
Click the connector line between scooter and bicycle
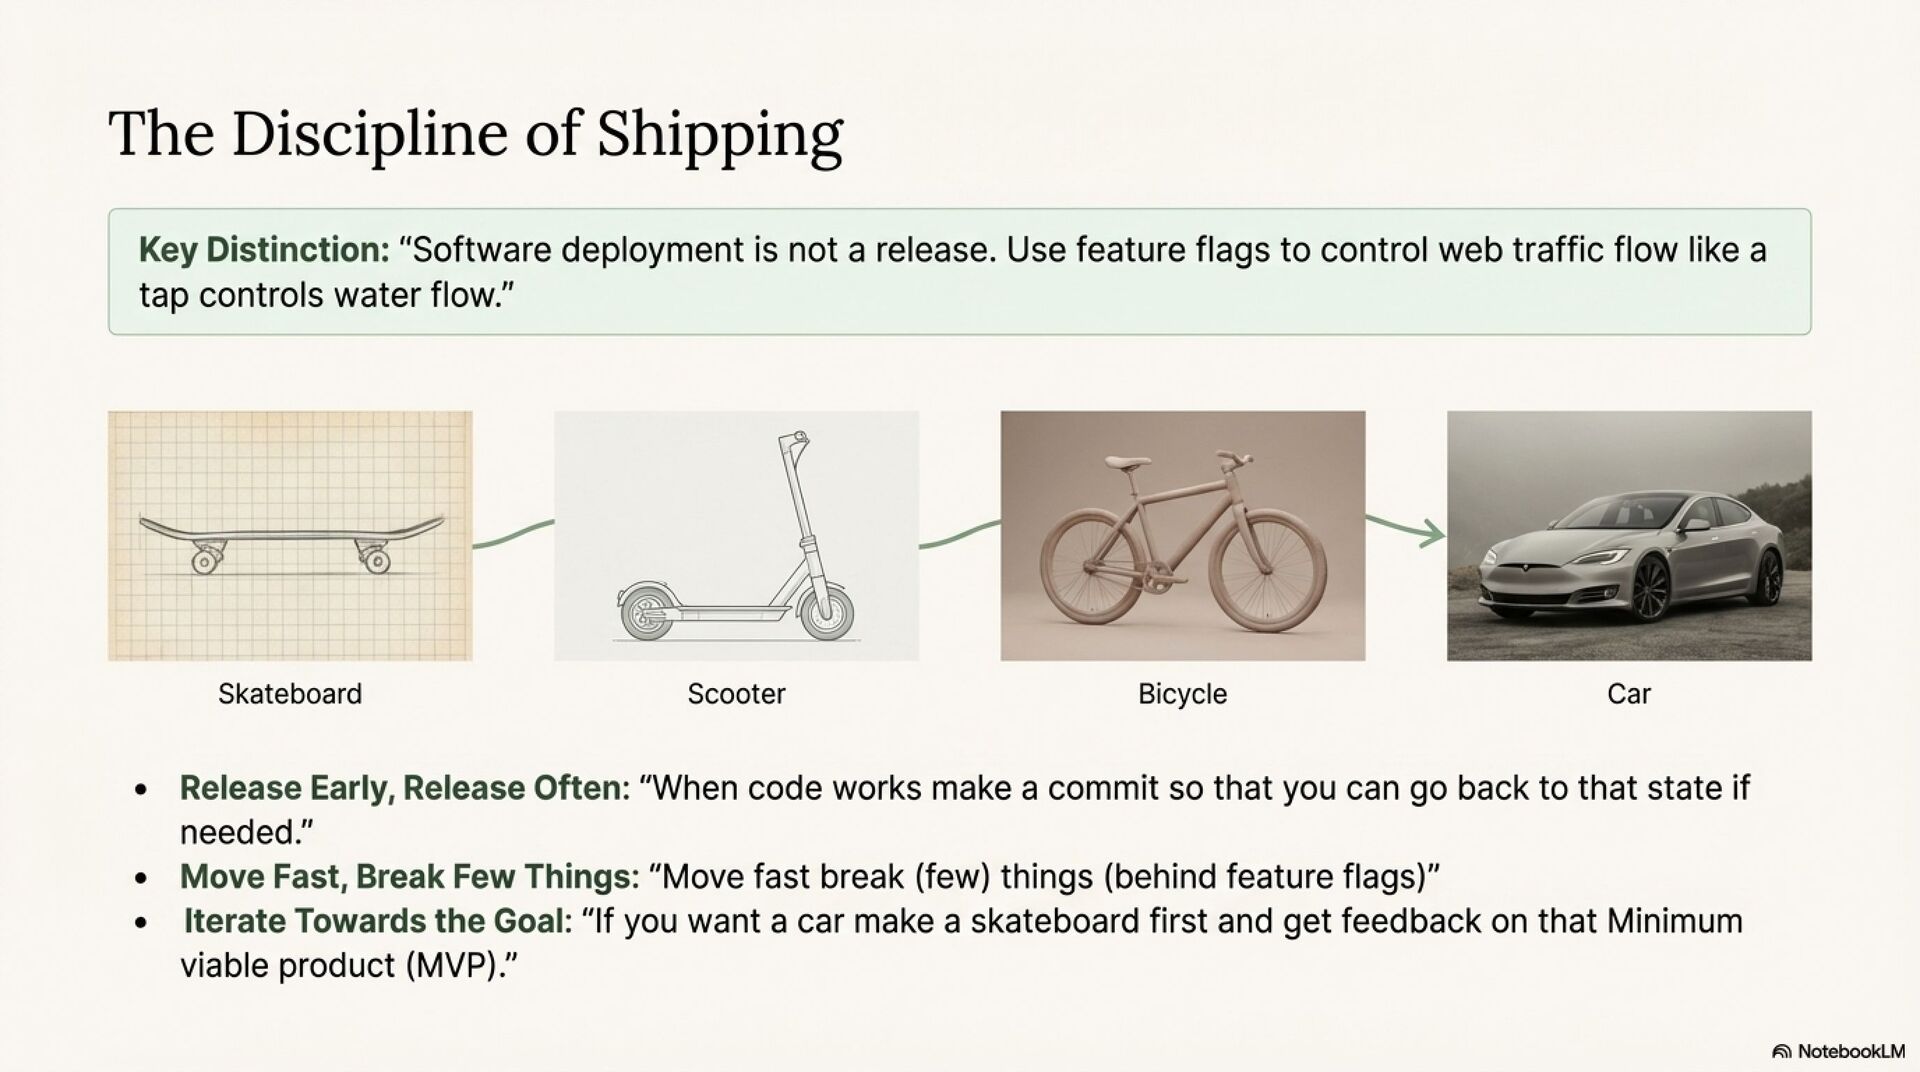pos(959,534)
